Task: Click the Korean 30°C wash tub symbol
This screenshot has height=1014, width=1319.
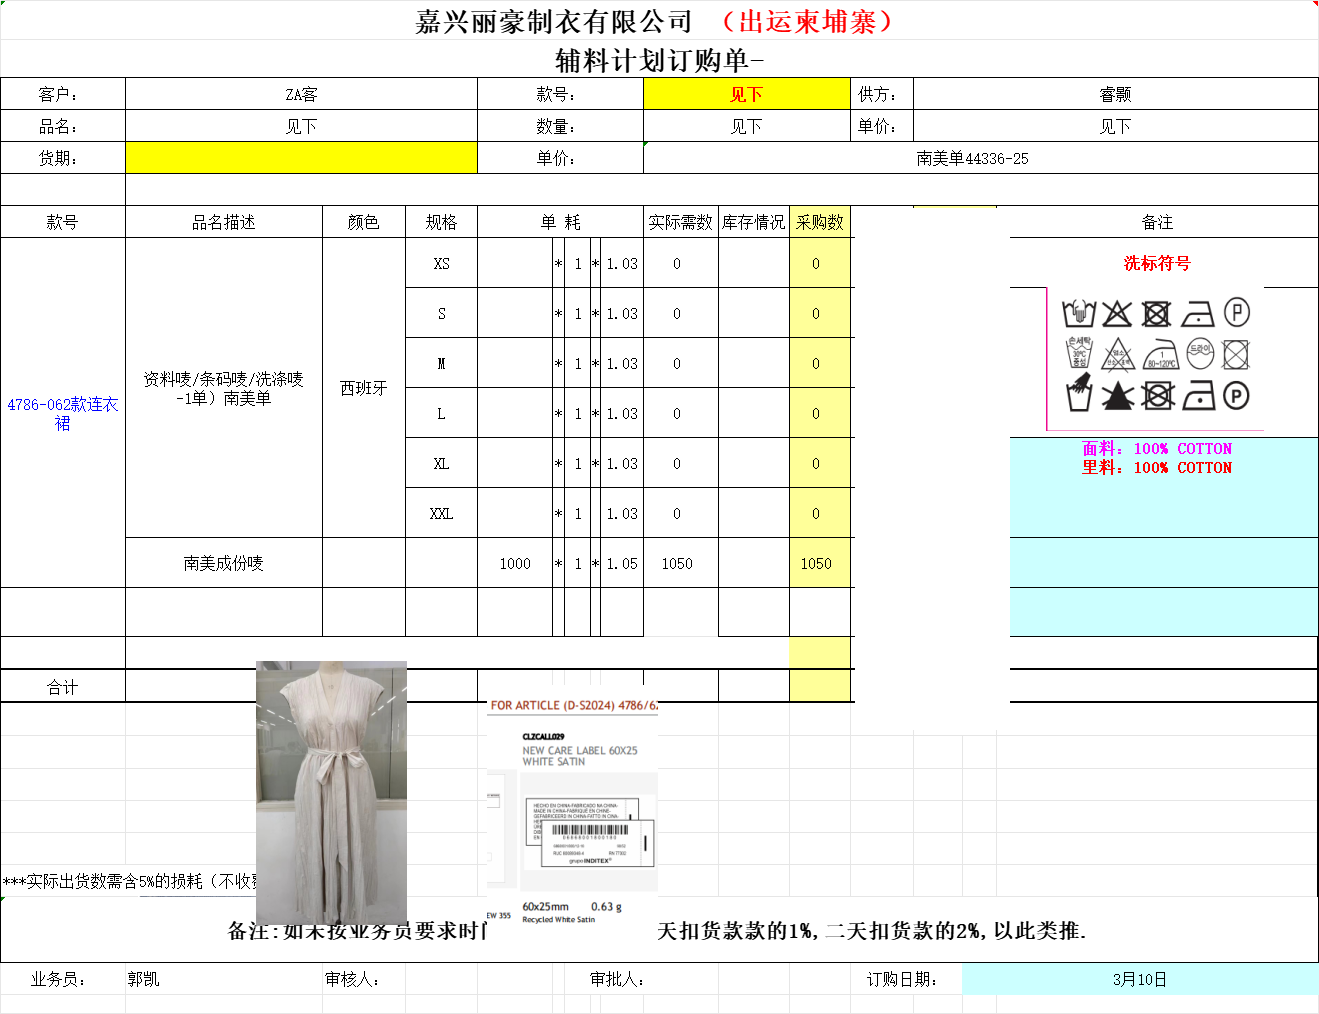Action: tap(1079, 354)
